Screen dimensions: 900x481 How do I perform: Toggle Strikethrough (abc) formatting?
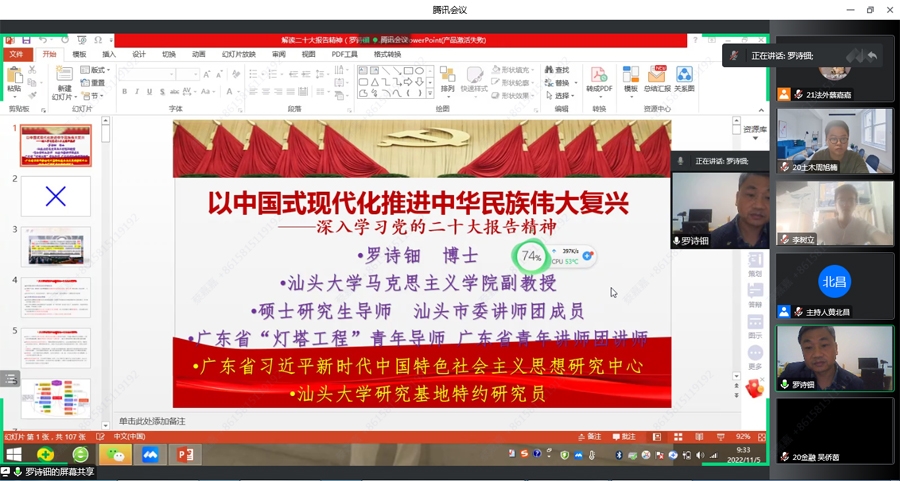click(174, 92)
